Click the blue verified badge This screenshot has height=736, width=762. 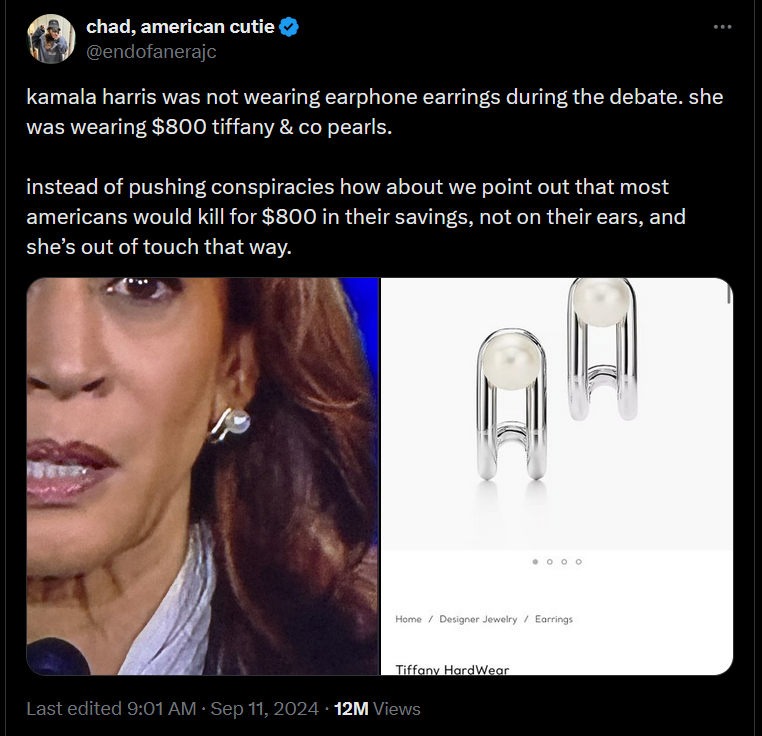tap(290, 27)
